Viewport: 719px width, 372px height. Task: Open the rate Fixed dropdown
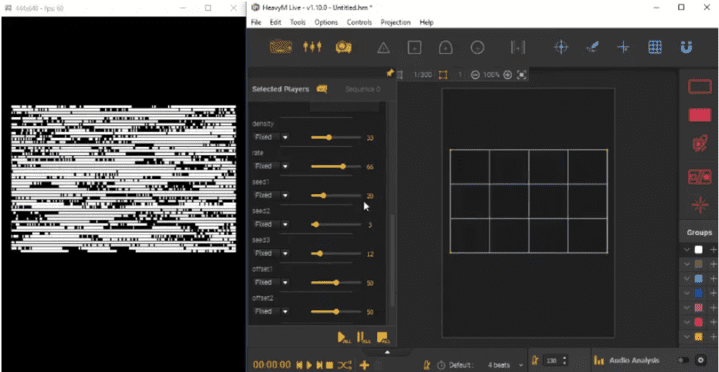coord(271,166)
